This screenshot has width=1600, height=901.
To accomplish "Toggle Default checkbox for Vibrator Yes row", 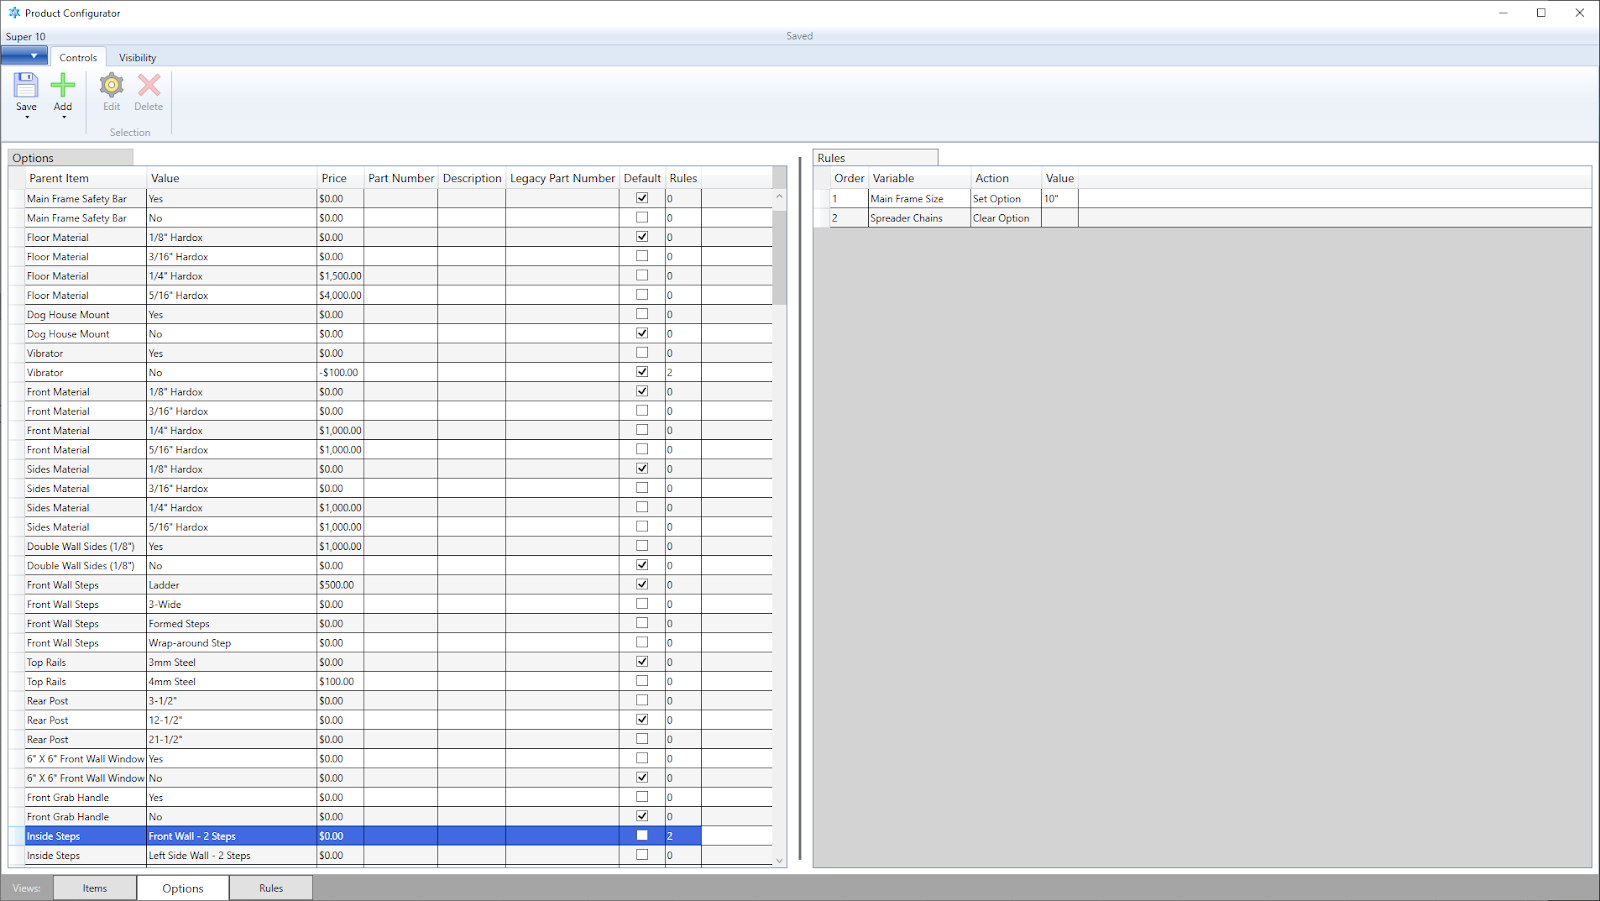I will pyautogui.click(x=642, y=353).
